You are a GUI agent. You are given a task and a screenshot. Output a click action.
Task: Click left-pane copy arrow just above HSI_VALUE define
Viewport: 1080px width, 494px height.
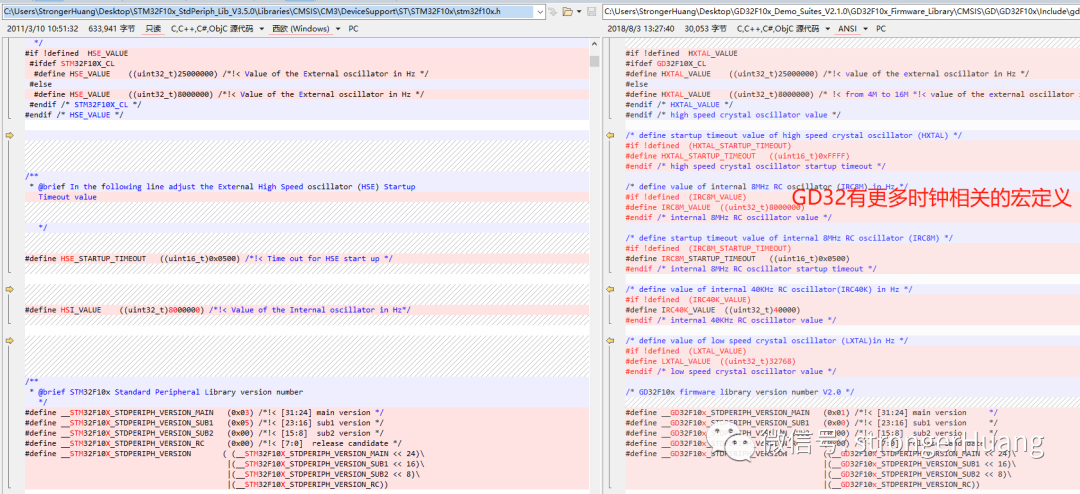coord(9,289)
